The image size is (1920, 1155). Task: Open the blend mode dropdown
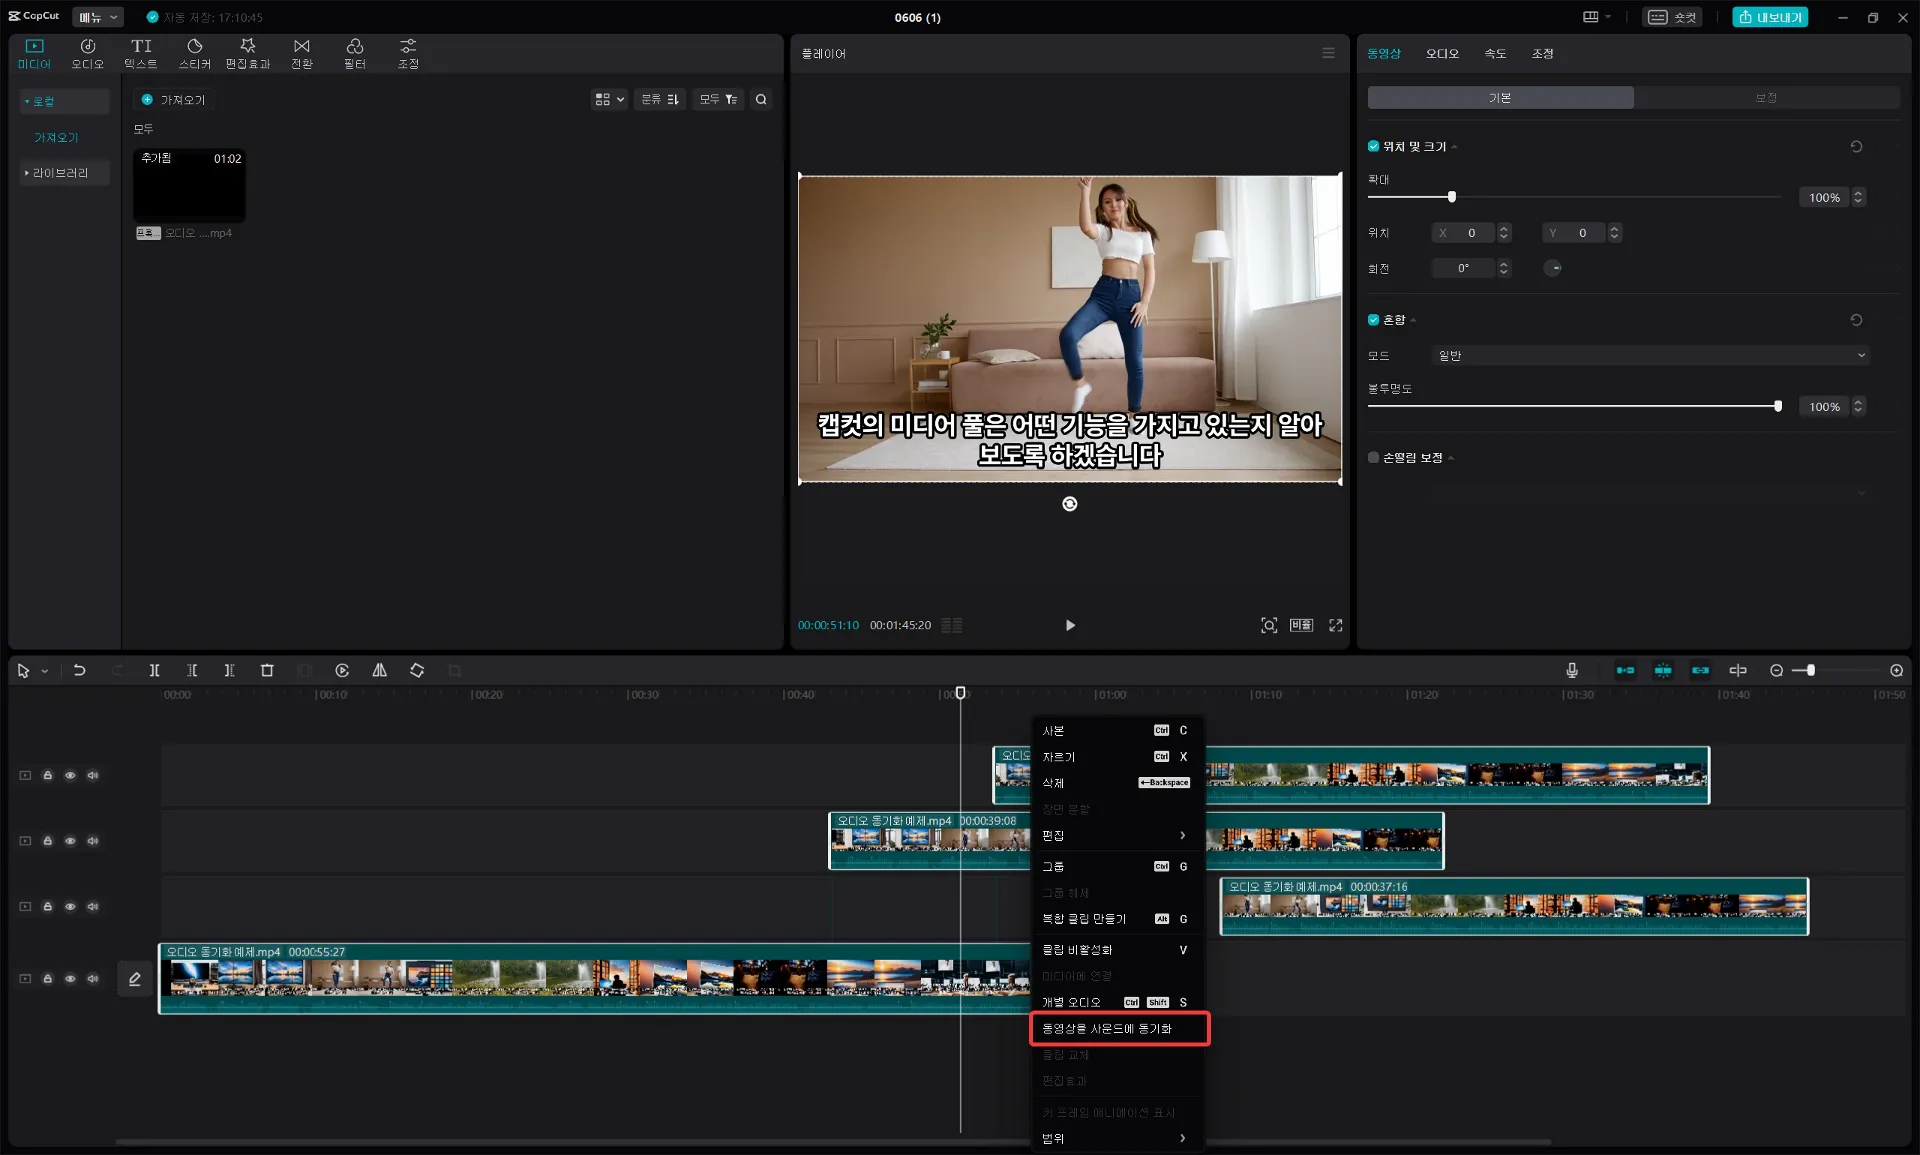[x=1650, y=355]
